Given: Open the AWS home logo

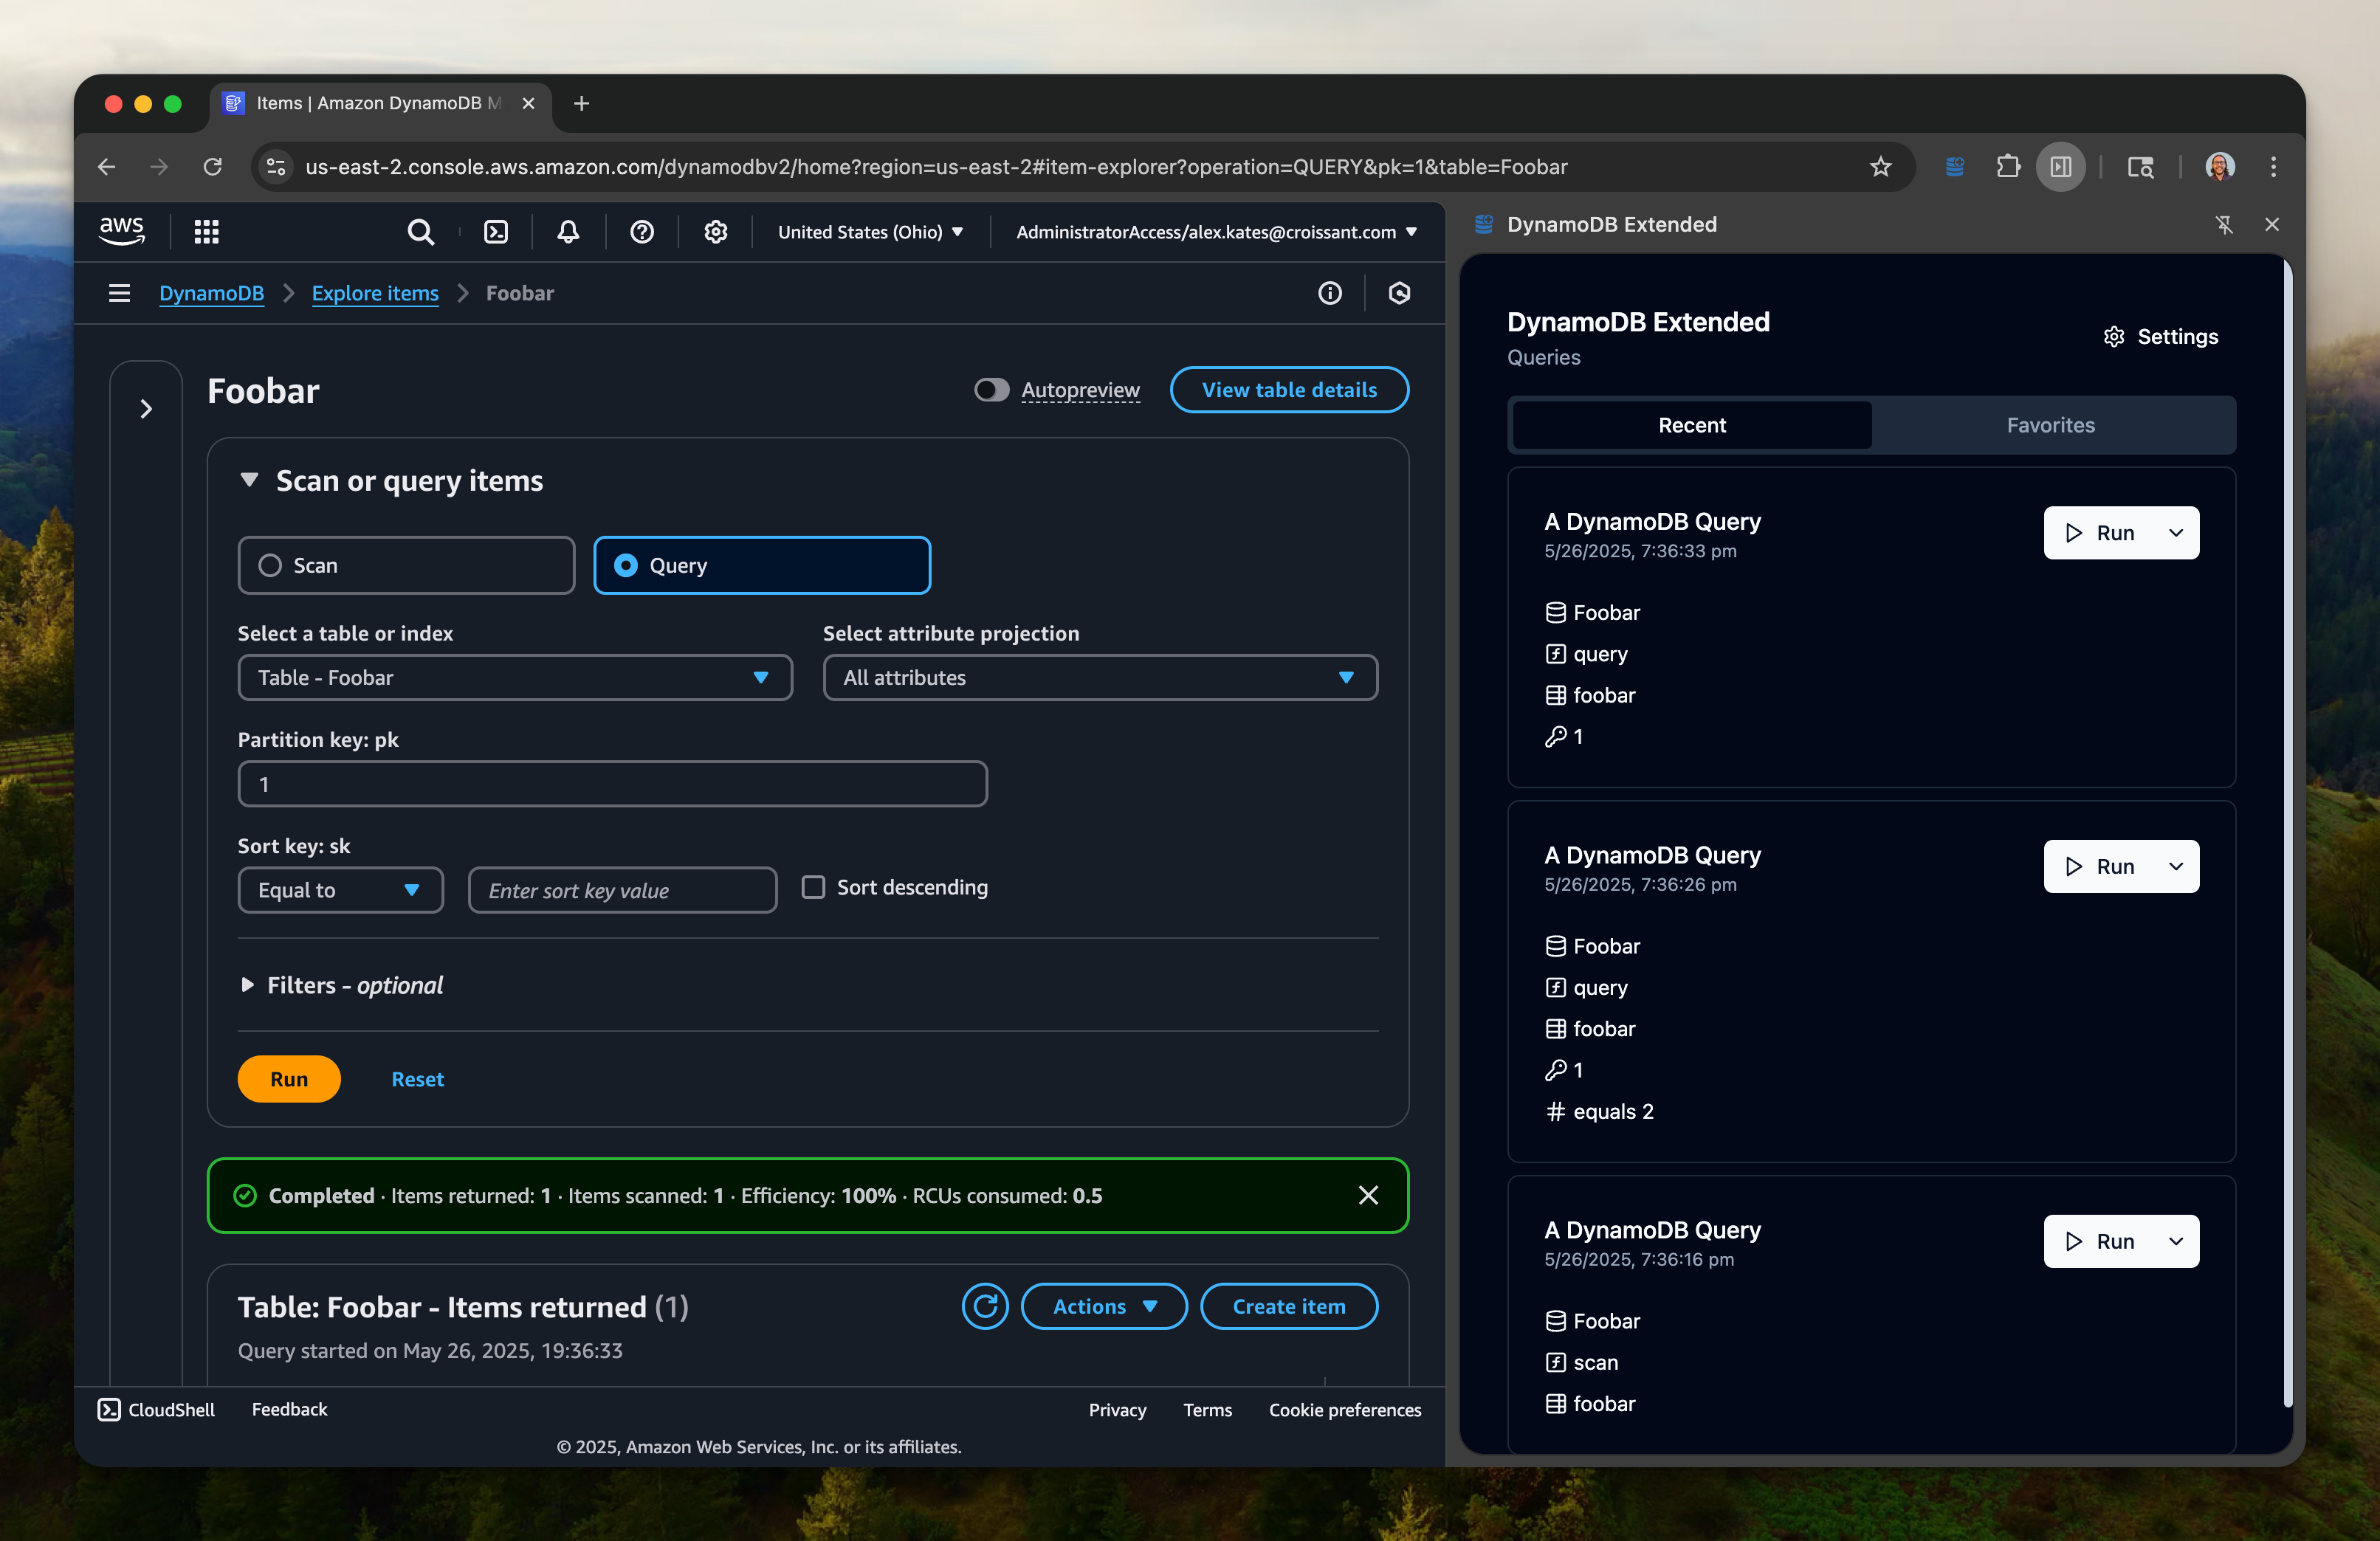Looking at the screenshot, I should 121,231.
